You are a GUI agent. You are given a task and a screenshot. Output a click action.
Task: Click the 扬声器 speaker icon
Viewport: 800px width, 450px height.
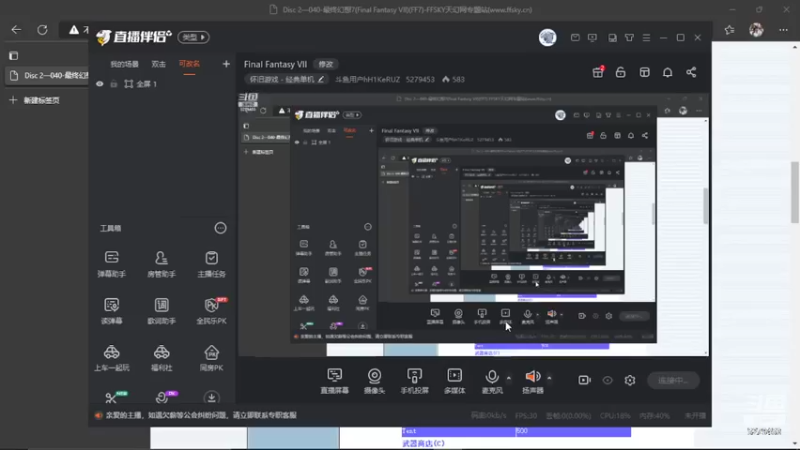533,381
